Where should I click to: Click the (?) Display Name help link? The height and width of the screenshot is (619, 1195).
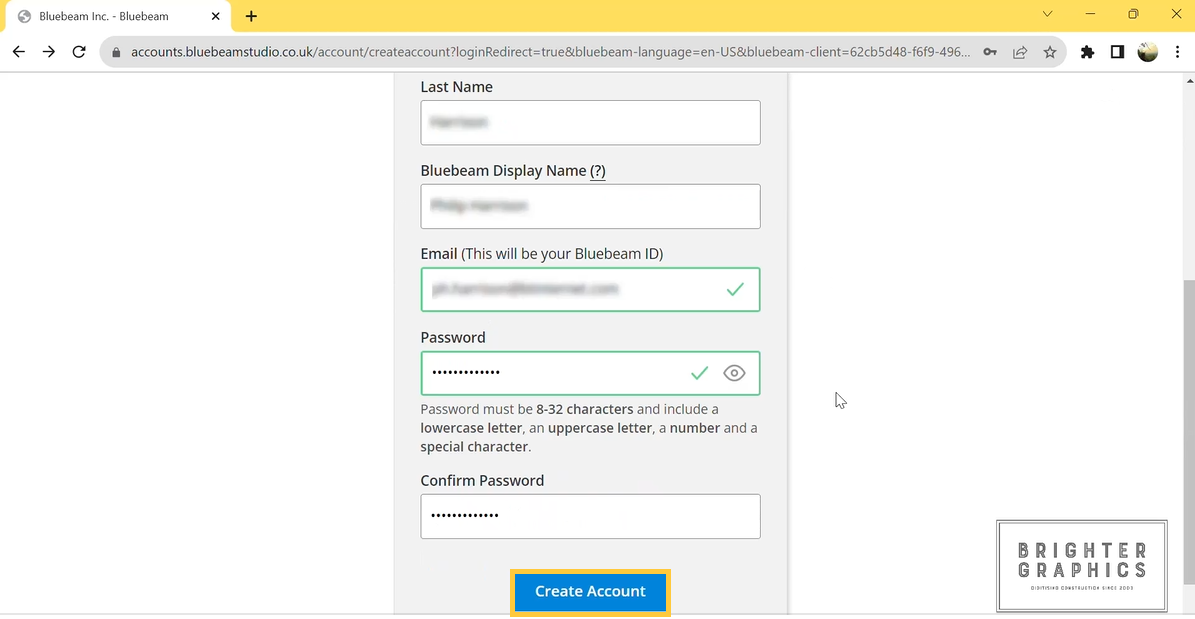tap(598, 171)
